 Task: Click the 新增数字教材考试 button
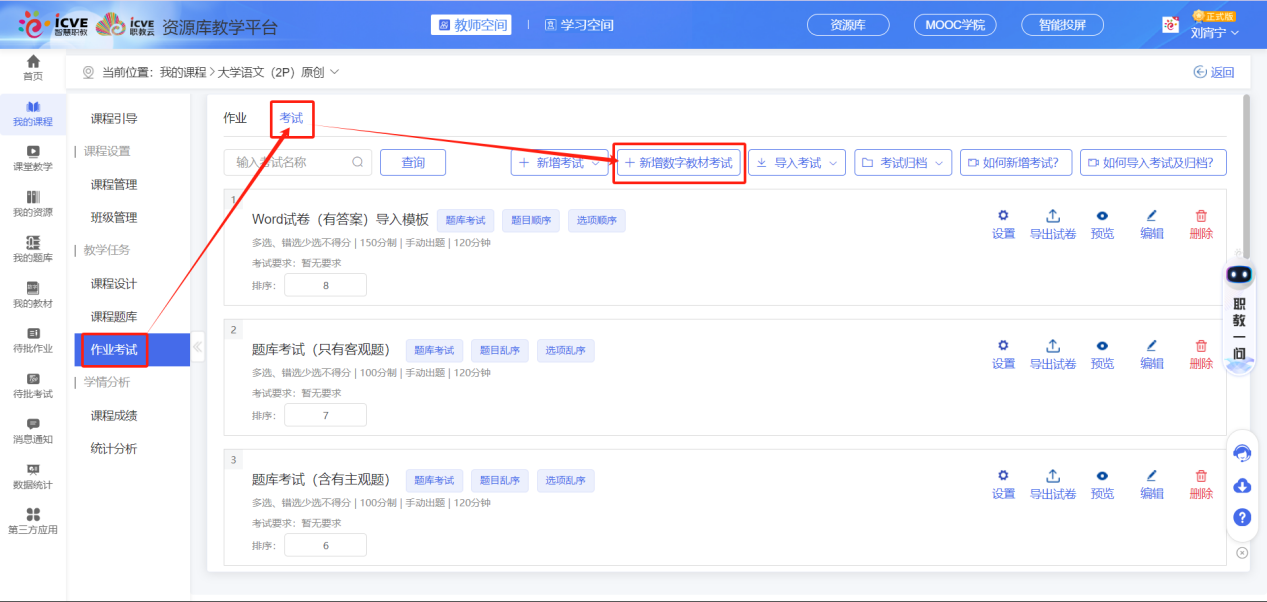click(x=678, y=163)
